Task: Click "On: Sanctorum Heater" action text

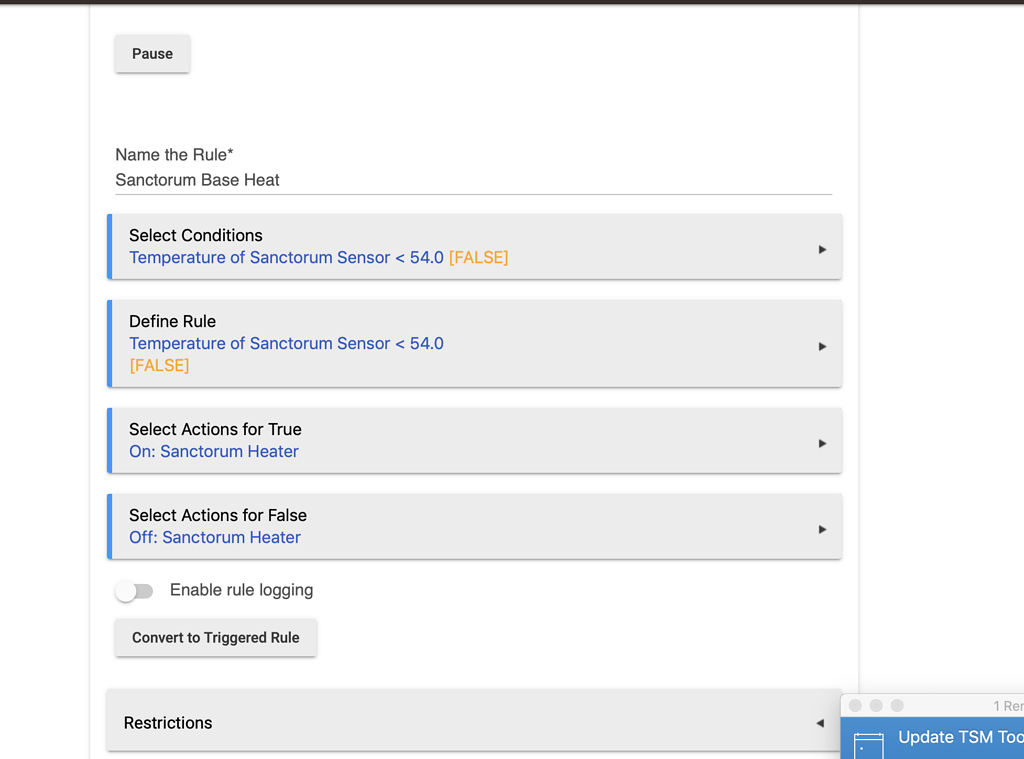Action: pos(214,452)
